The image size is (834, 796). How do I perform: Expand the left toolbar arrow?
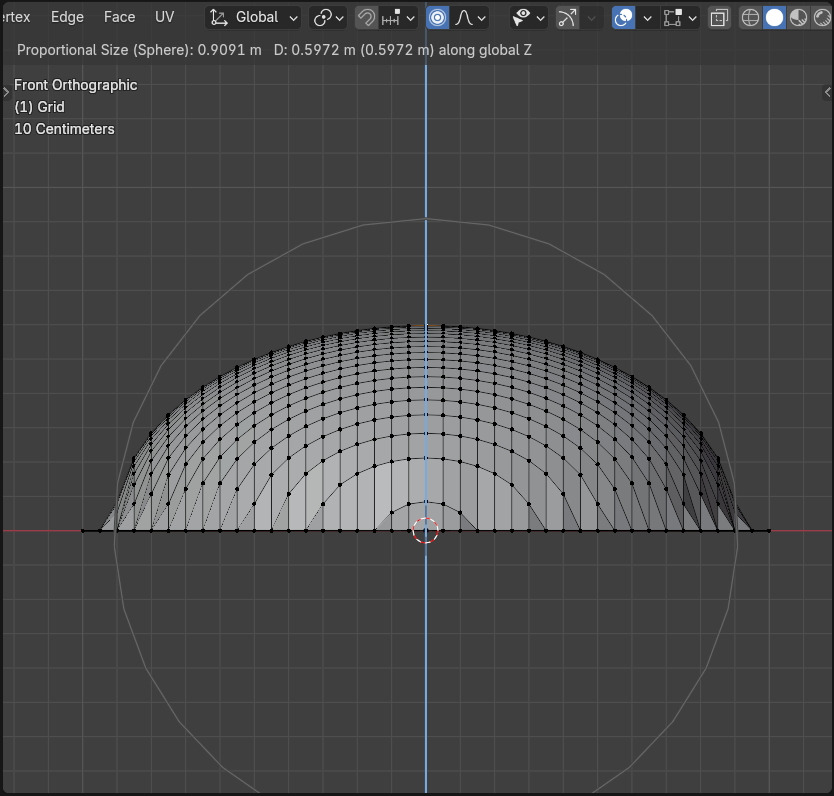click(x=6, y=92)
